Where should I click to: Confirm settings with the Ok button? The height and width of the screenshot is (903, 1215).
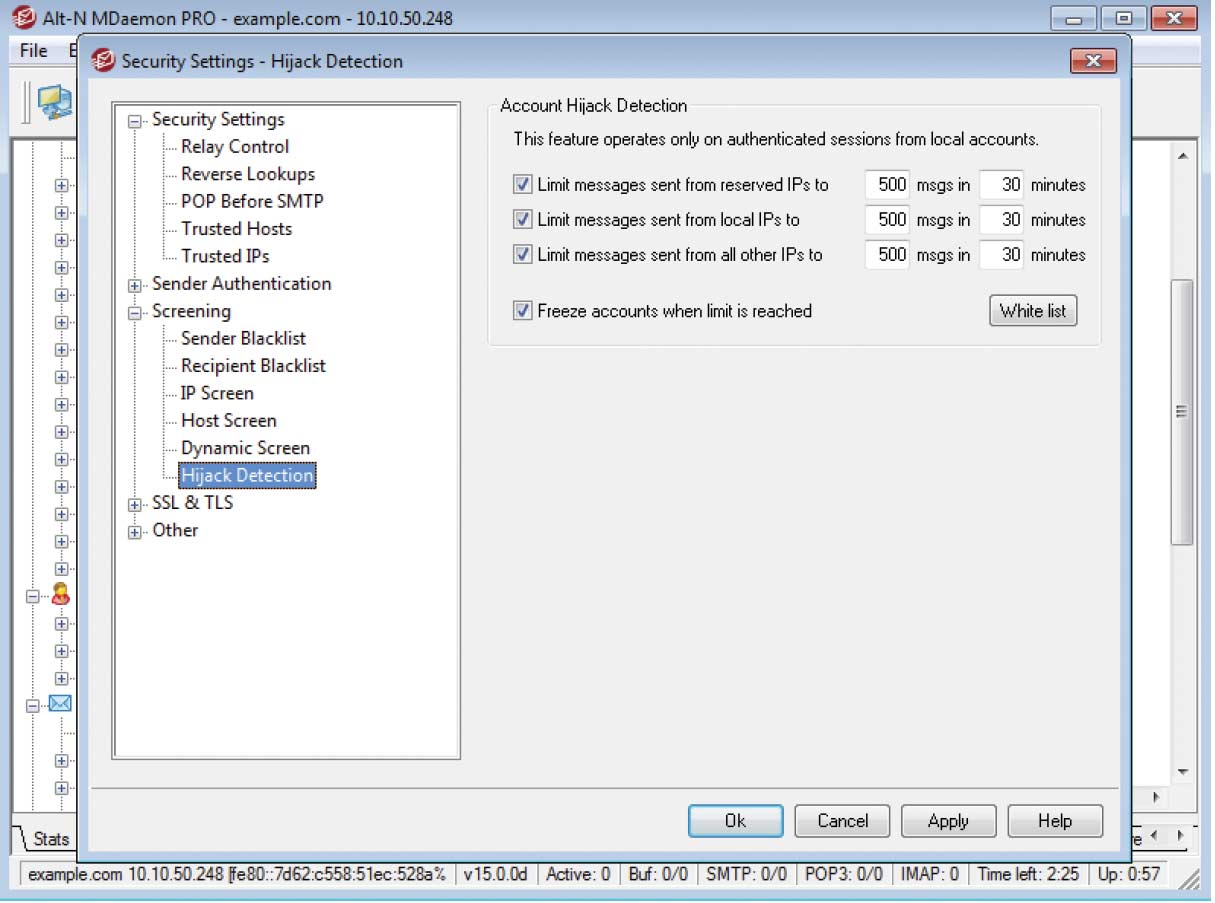point(735,821)
